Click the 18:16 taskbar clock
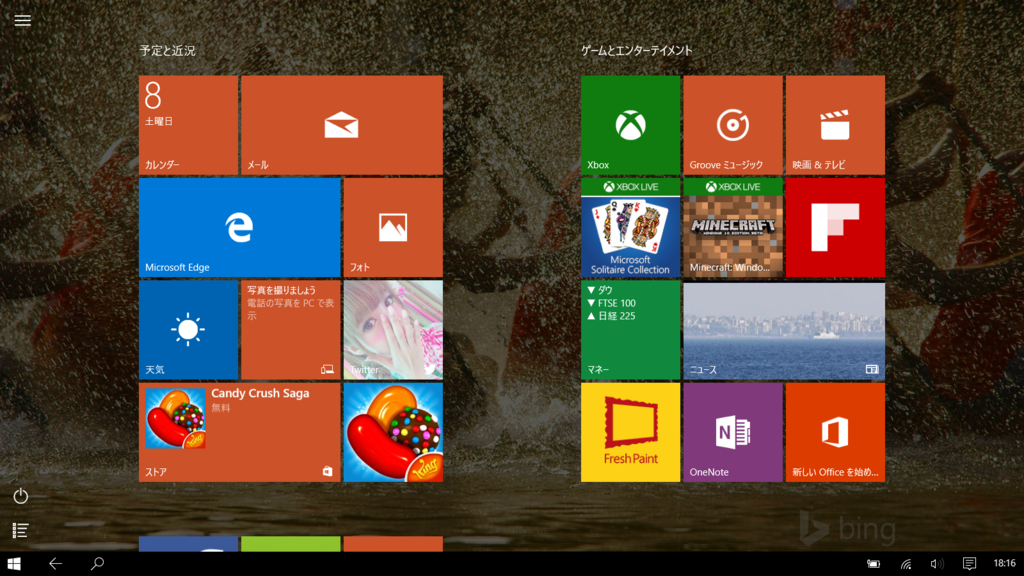Image resolution: width=1024 pixels, height=576 pixels. pyautogui.click(x=1004, y=563)
